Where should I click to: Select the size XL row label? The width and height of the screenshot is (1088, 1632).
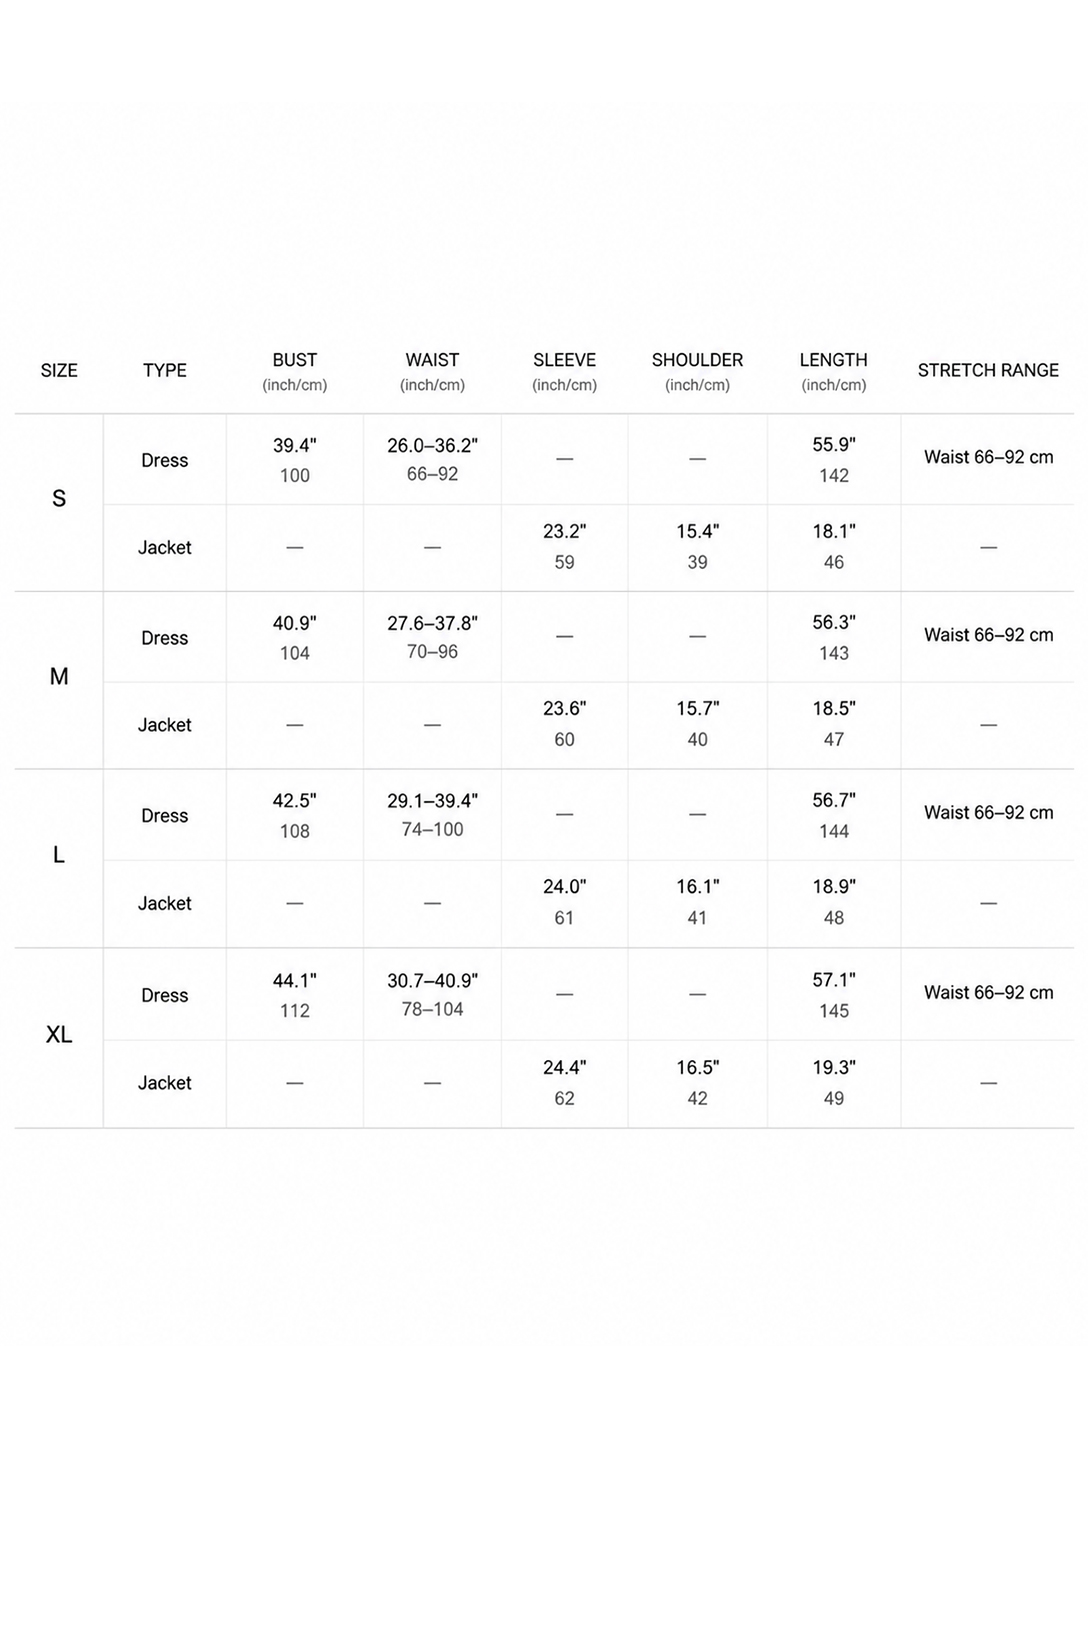(59, 1034)
